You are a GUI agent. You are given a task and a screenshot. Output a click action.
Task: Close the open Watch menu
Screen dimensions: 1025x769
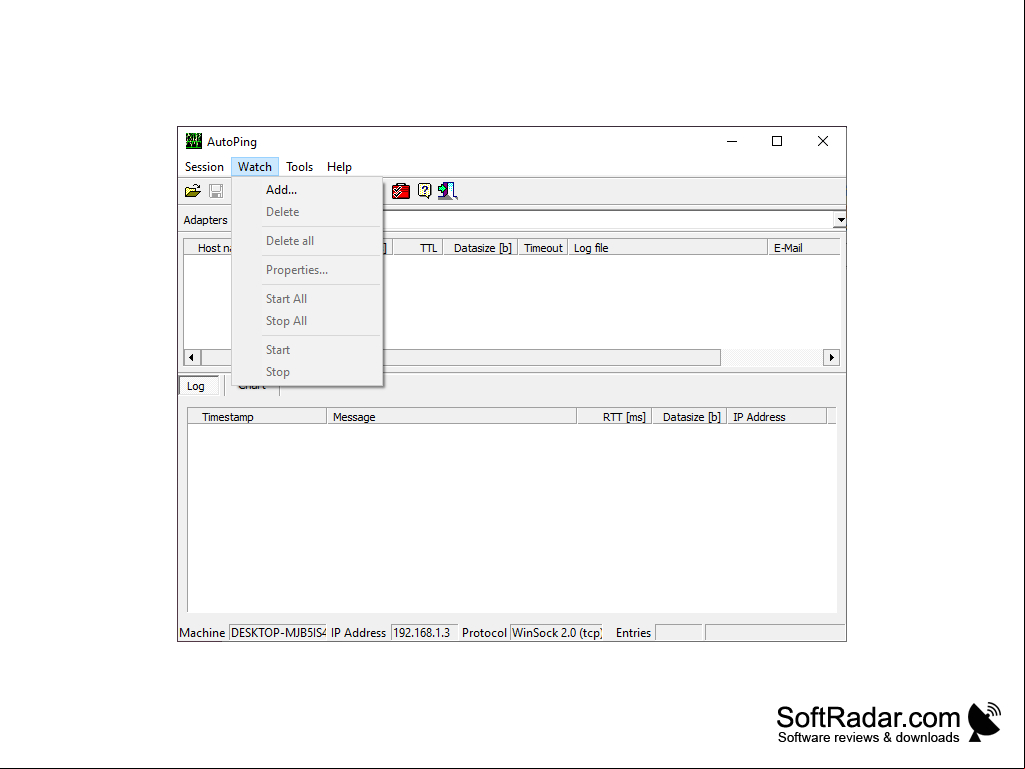pyautogui.click(x=255, y=167)
